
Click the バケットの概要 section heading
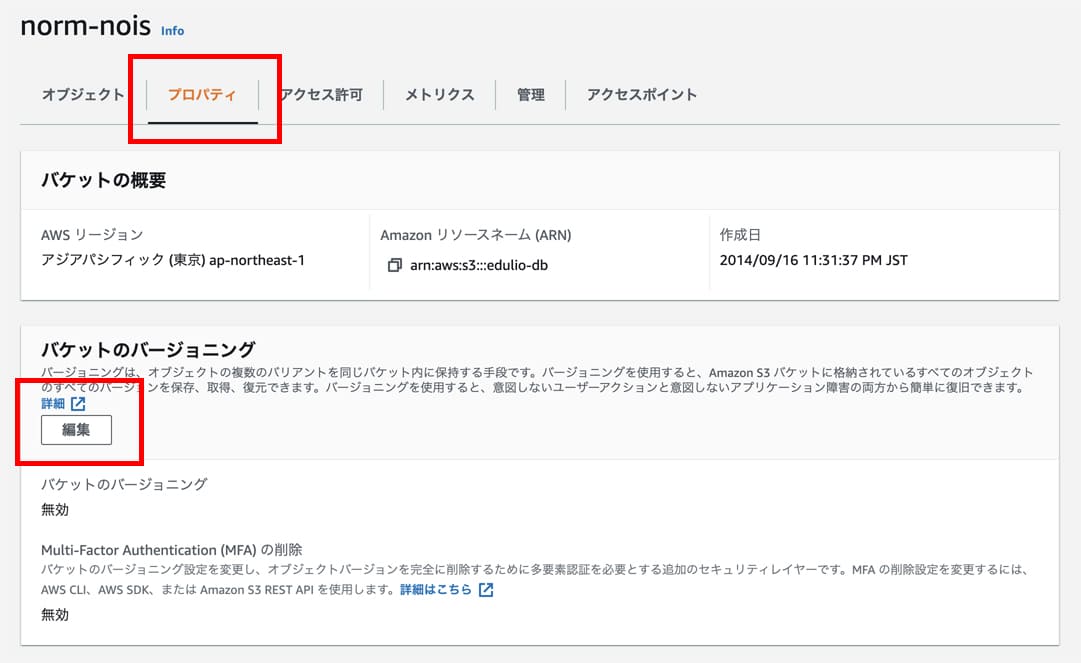tap(103, 181)
